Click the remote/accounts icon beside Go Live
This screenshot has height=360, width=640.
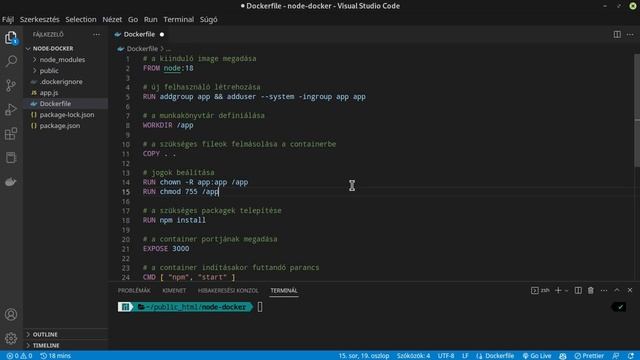[563, 356]
